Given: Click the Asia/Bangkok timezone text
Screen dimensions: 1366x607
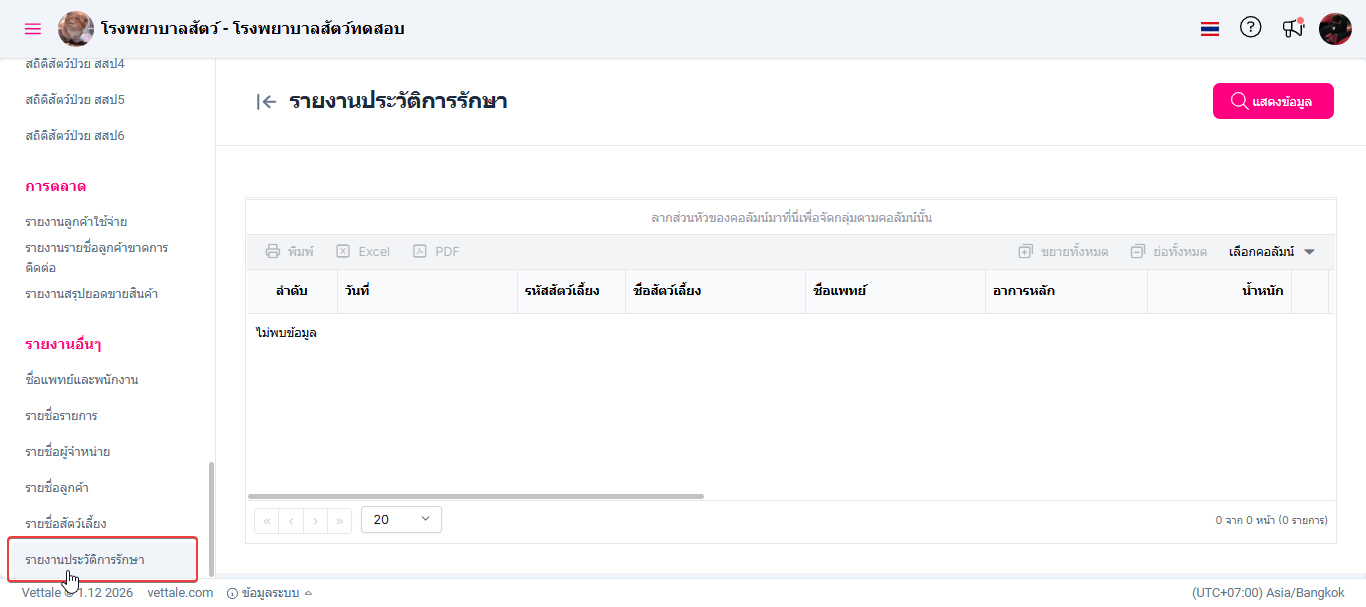Looking at the screenshot, I should coord(1268,593).
